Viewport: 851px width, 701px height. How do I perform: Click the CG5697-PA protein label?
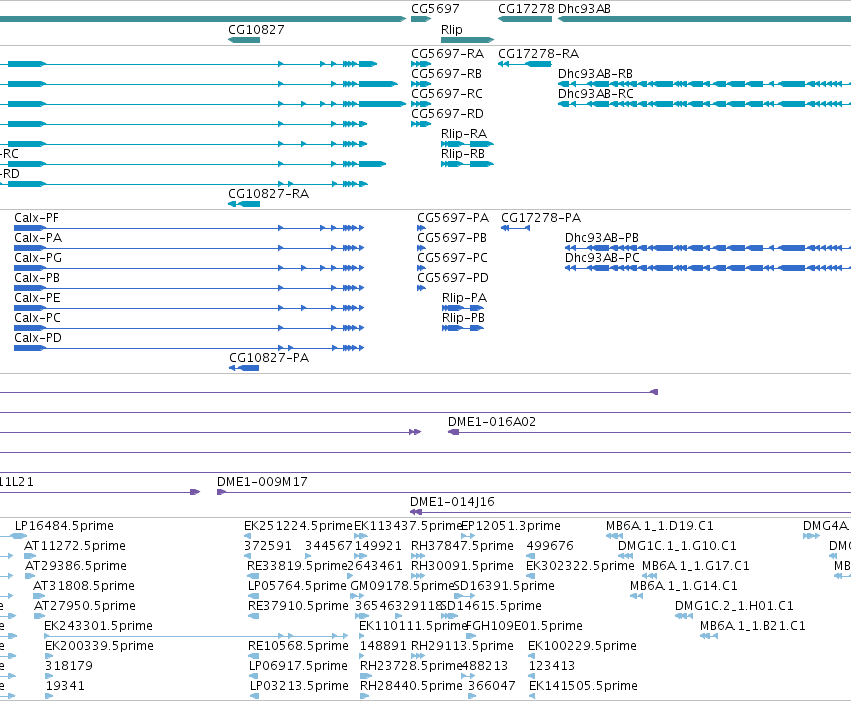point(453,218)
